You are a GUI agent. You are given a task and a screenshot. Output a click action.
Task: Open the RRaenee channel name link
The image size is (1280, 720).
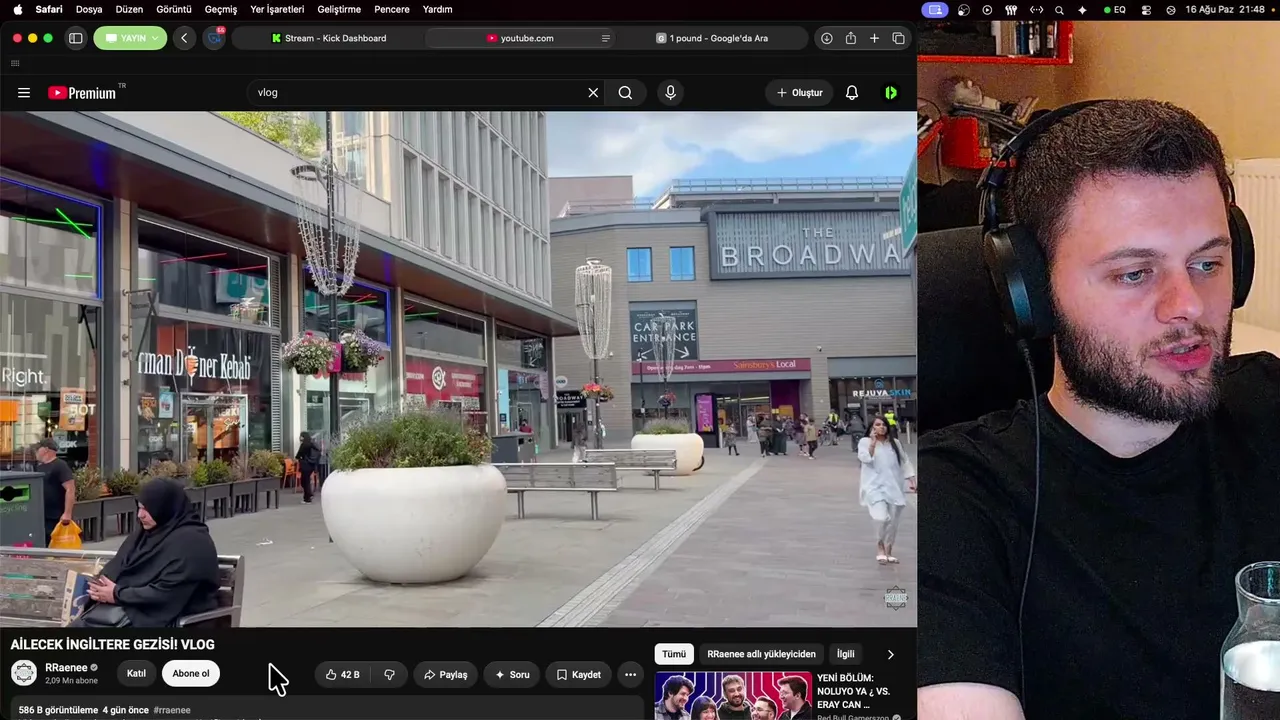[x=66, y=667]
